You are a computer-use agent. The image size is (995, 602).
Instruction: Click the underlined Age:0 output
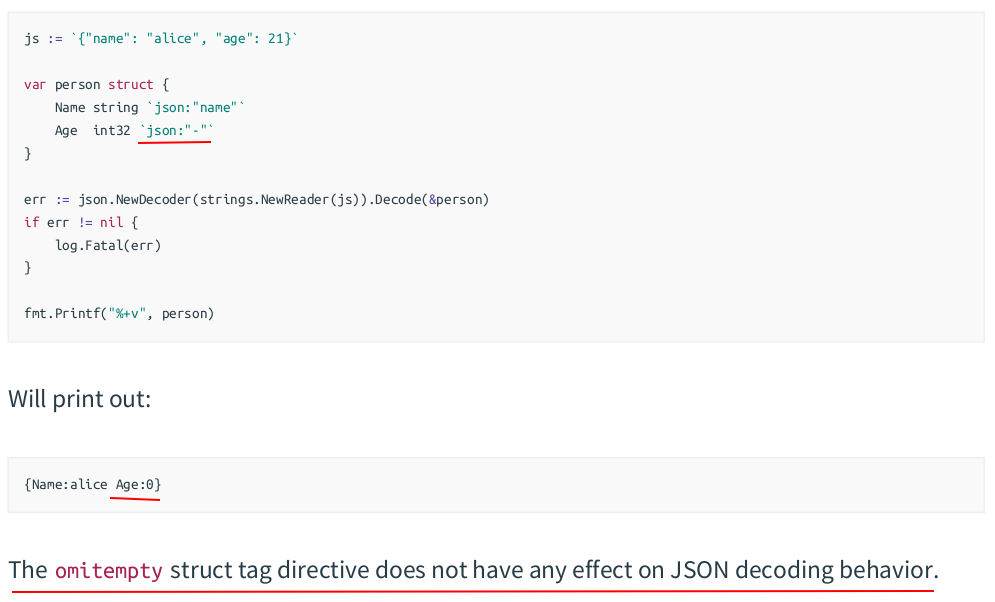pyautogui.click(x=137, y=485)
